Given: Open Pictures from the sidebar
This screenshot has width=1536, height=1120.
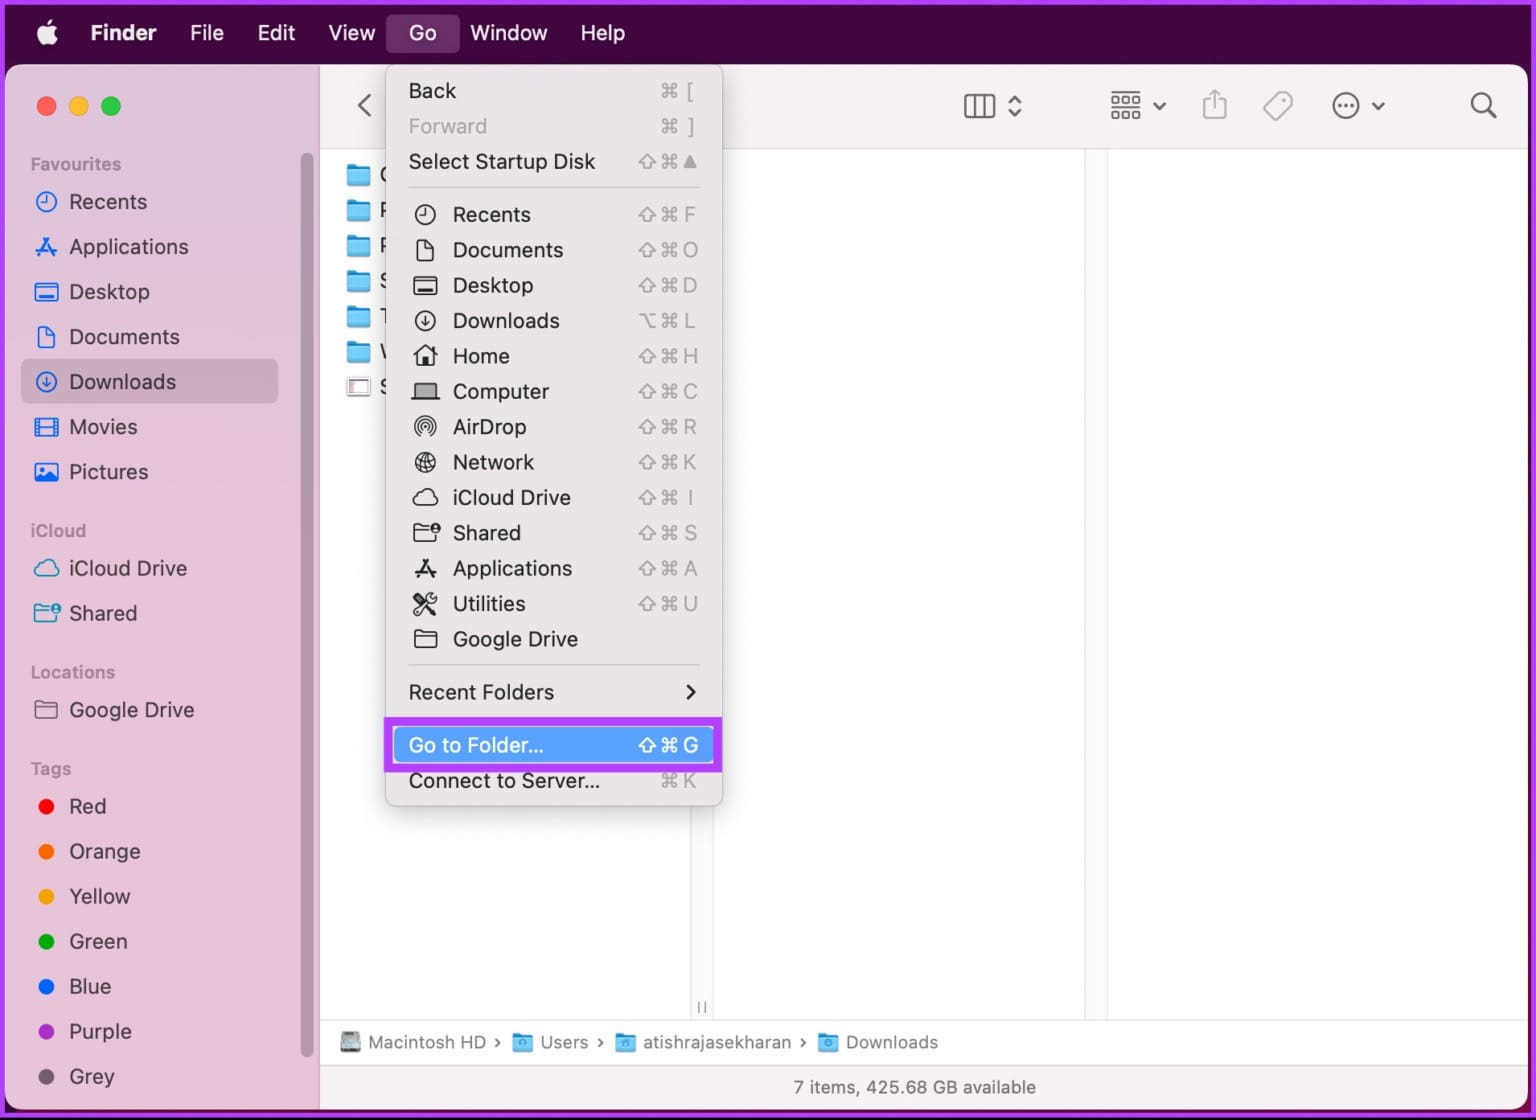Looking at the screenshot, I should (x=107, y=471).
